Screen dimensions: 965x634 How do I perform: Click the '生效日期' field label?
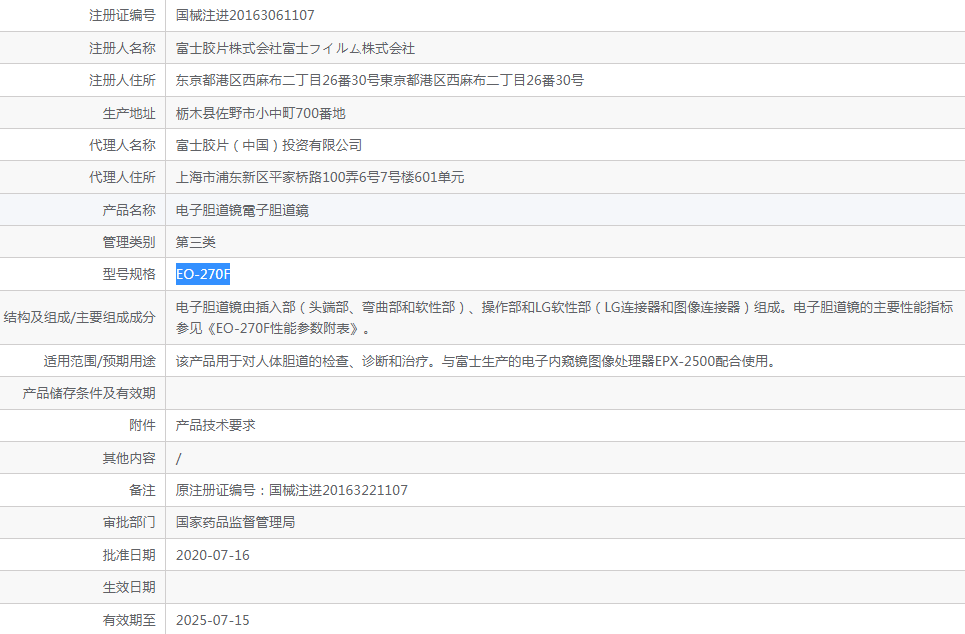[129, 588]
